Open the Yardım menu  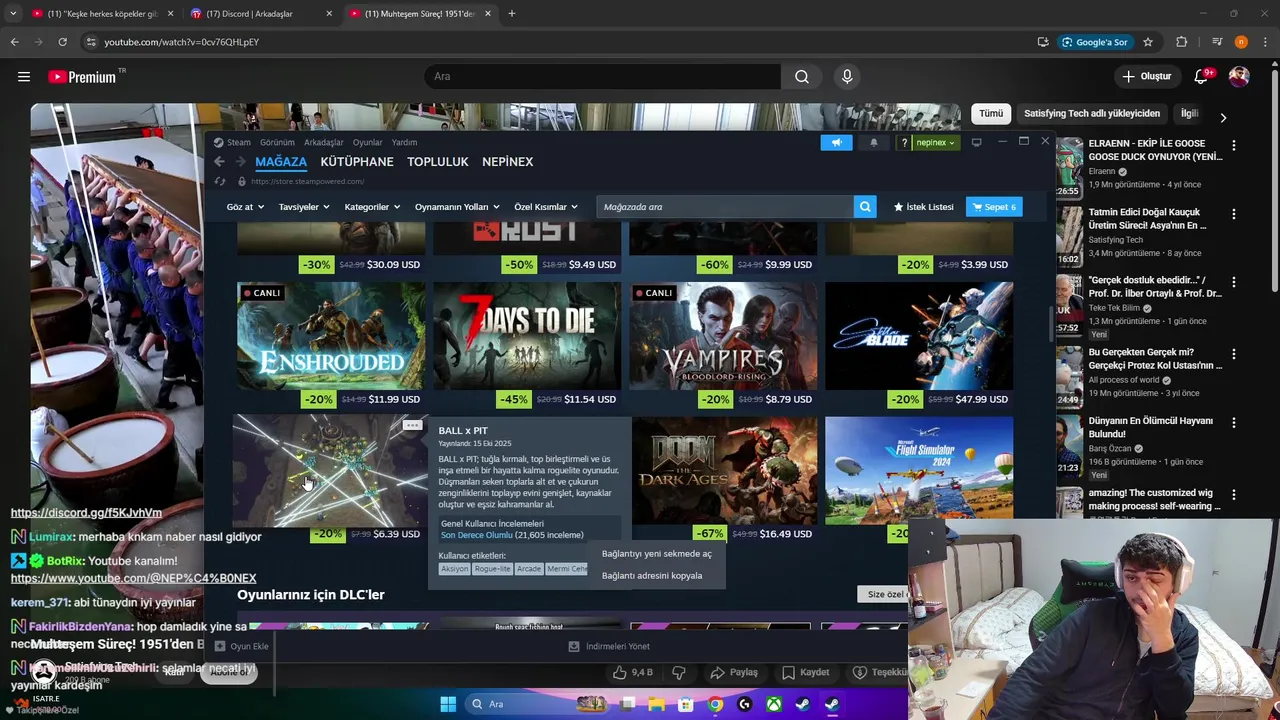pos(404,142)
